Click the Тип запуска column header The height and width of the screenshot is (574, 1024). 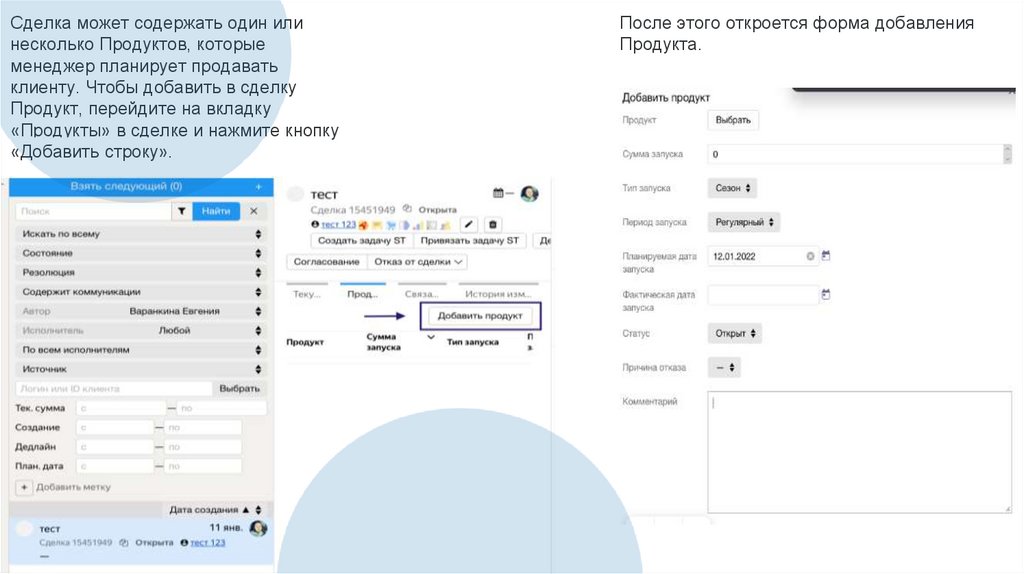pyautogui.click(x=473, y=342)
